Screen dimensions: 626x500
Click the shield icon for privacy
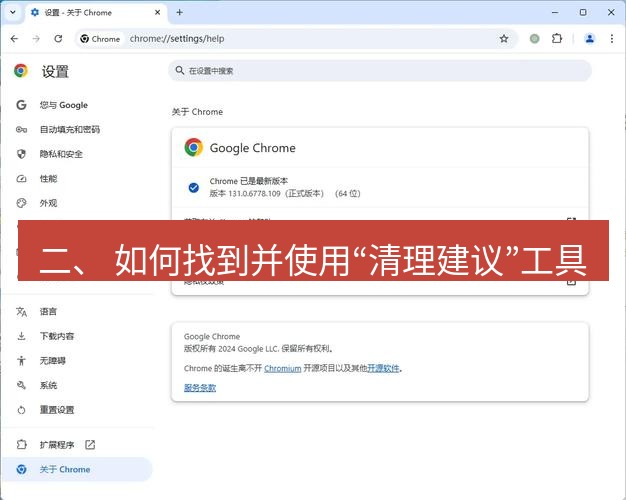pos(21,154)
